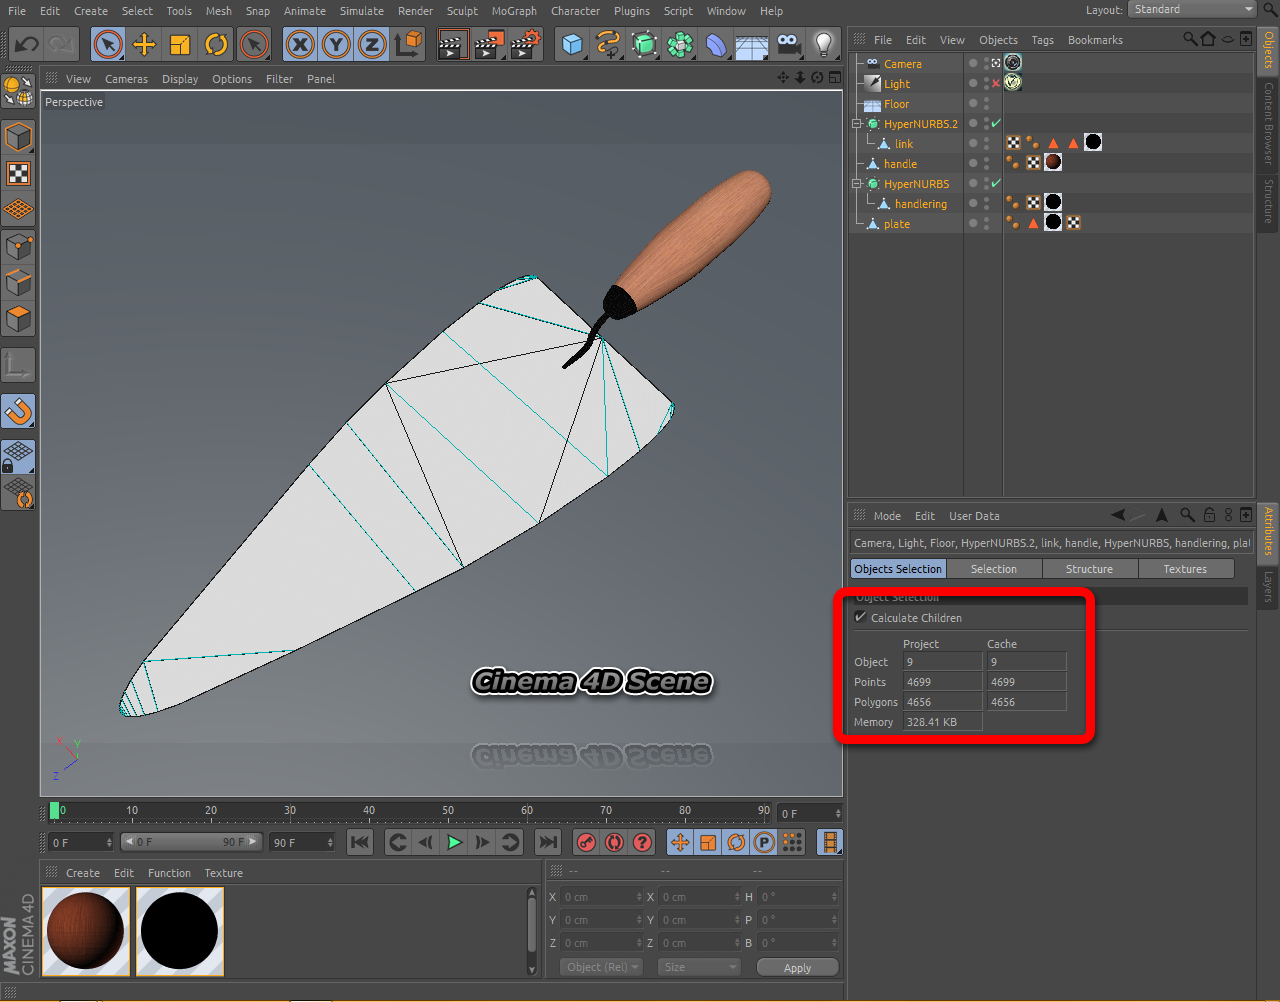The image size is (1280, 1002).
Task: Add a deformer object from the toolbar
Action: (716, 45)
